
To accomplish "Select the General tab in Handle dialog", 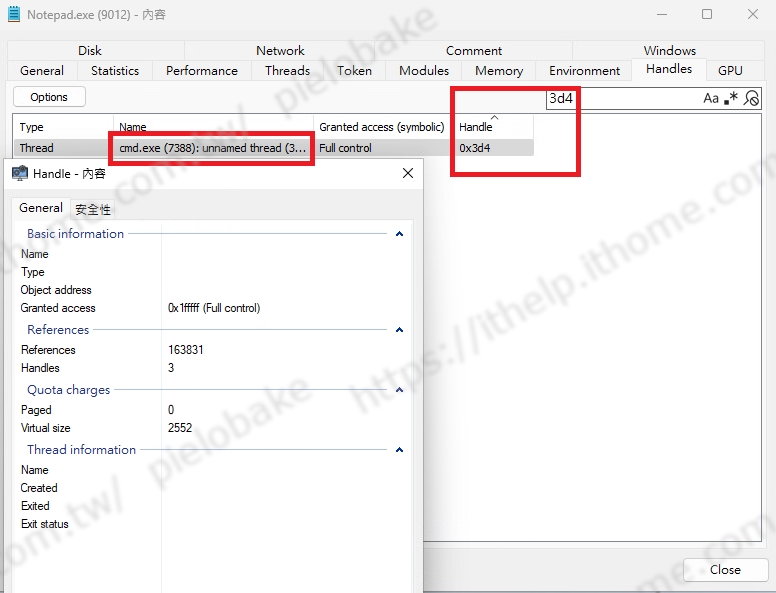I will coord(41,208).
